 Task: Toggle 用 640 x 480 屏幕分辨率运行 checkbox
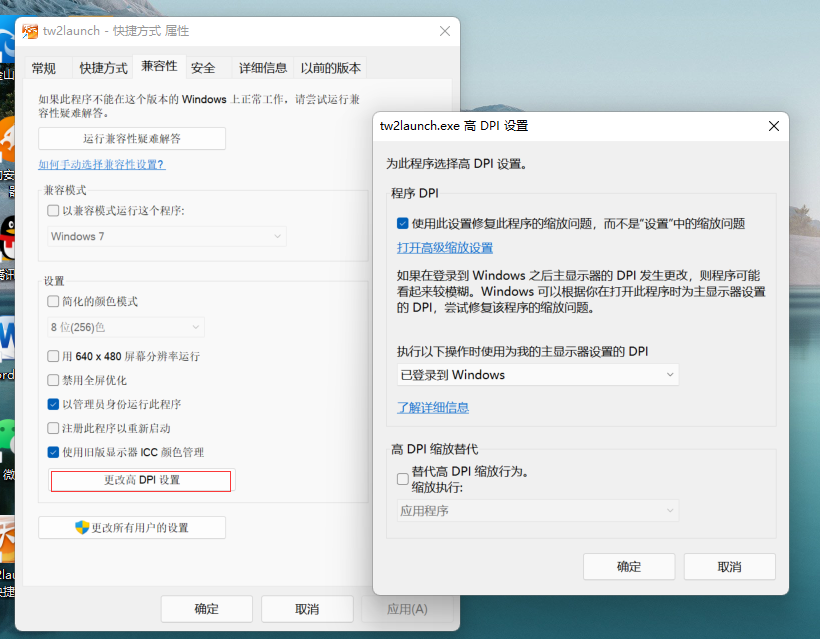pos(53,356)
